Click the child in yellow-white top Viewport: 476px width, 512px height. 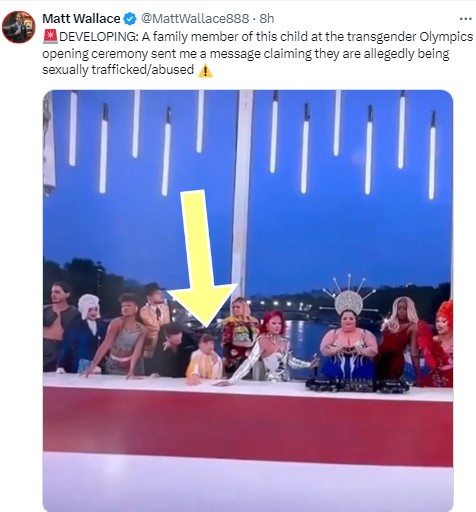(205, 358)
